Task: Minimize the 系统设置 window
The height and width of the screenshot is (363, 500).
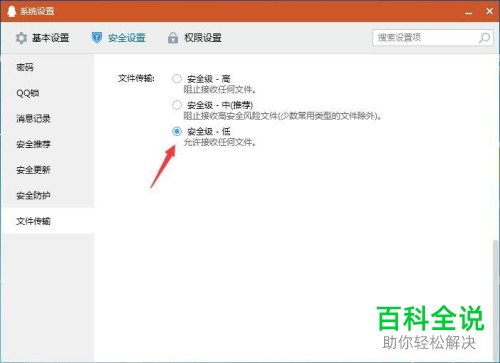Action: (x=469, y=12)
